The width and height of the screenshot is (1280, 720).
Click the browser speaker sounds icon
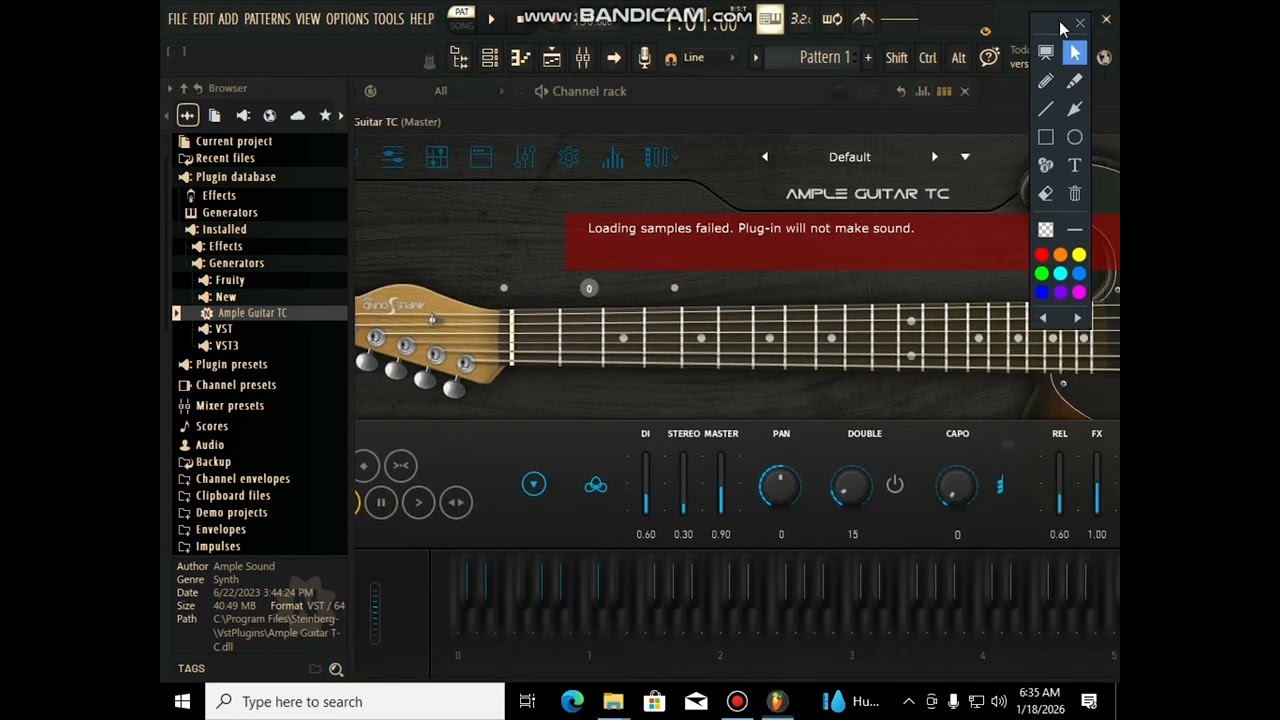pos(242,116)
